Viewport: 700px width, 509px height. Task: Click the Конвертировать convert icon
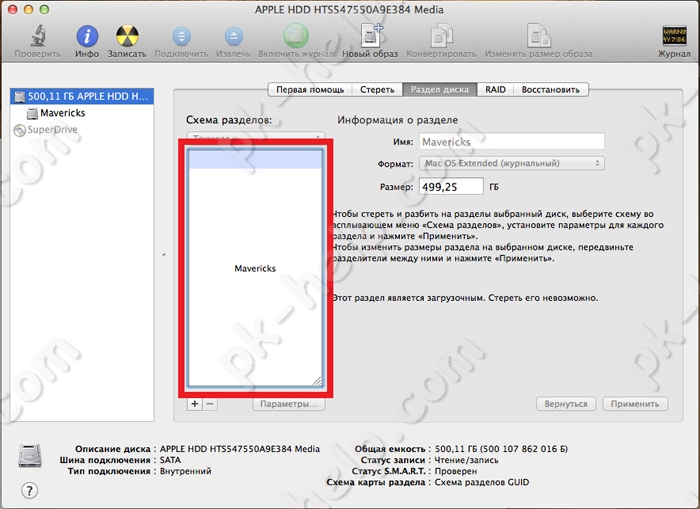point(441,36)
